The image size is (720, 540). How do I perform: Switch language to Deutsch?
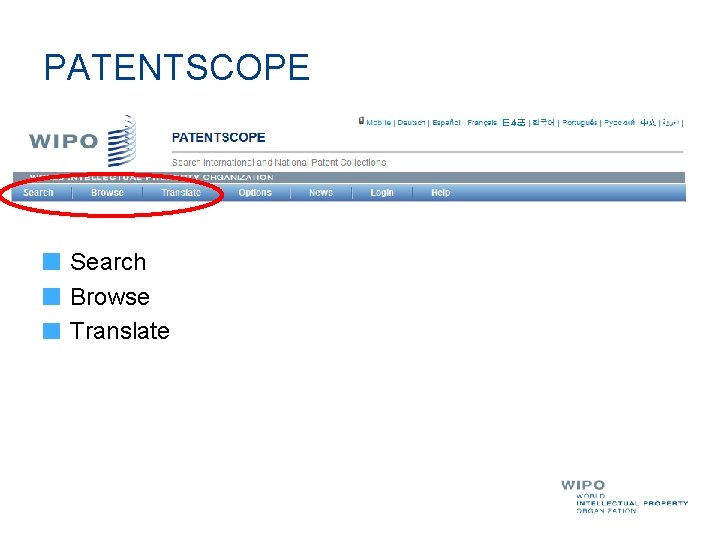tap(411, 123)
